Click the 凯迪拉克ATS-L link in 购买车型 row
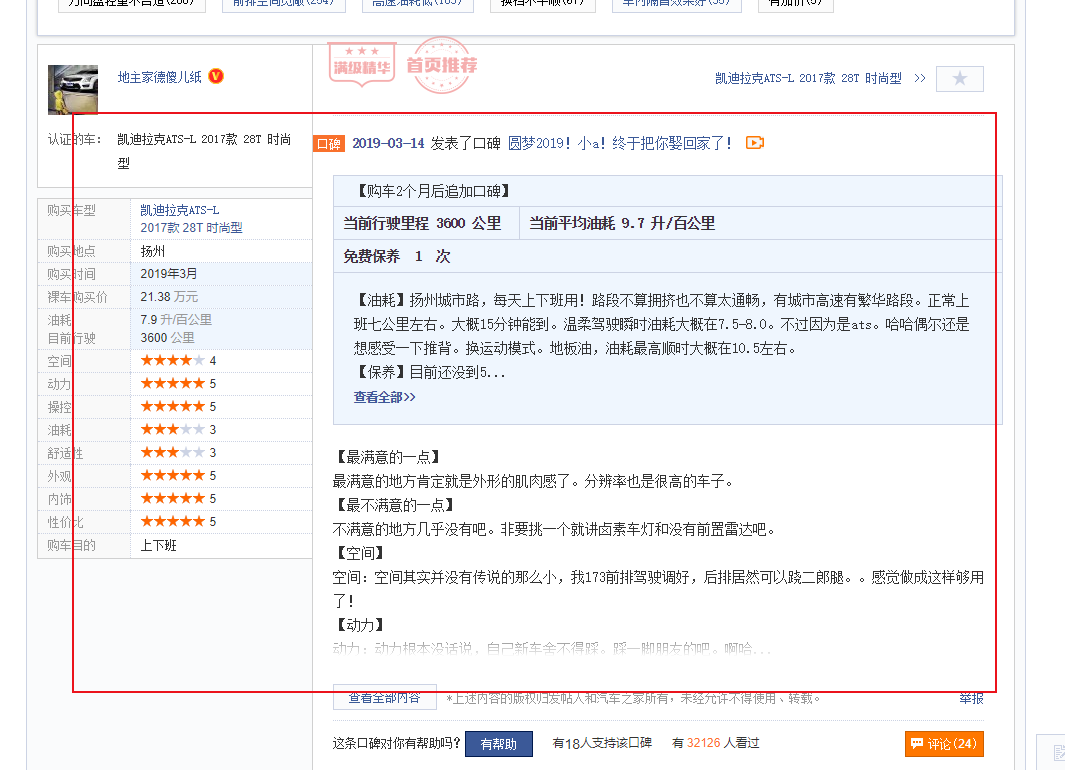 point(179,211)
